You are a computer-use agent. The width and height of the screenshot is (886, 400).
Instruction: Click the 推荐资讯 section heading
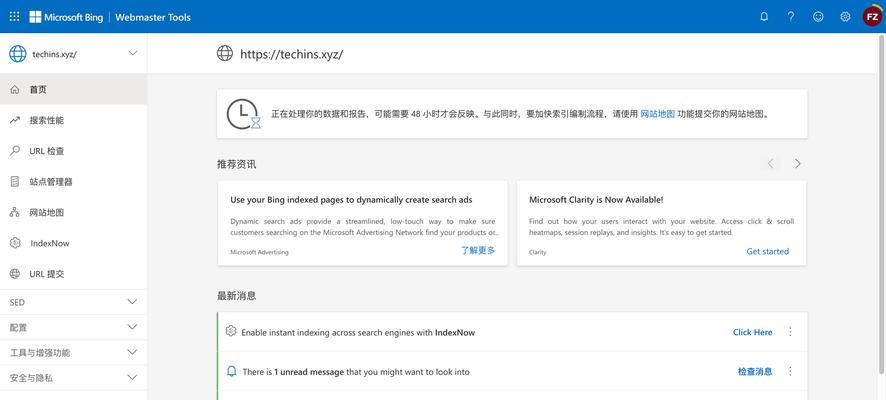(x=236, y=164)
